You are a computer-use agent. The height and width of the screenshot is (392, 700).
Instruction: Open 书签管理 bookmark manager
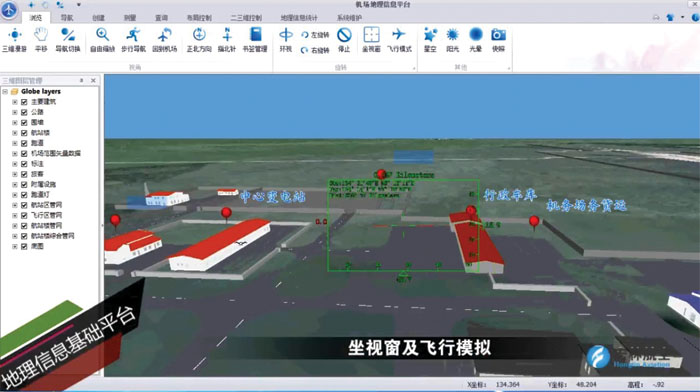coord(255,40)
